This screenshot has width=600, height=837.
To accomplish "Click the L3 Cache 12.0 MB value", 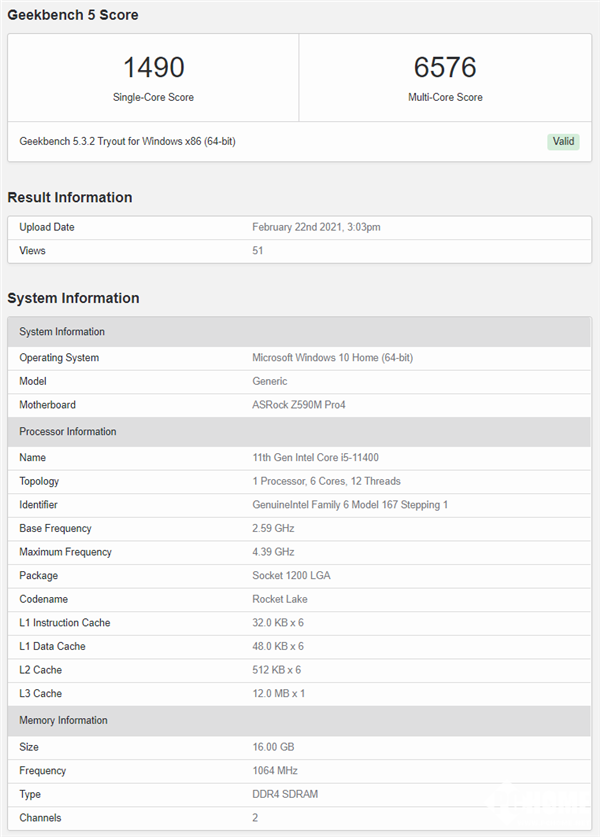I will coord(278,693).
